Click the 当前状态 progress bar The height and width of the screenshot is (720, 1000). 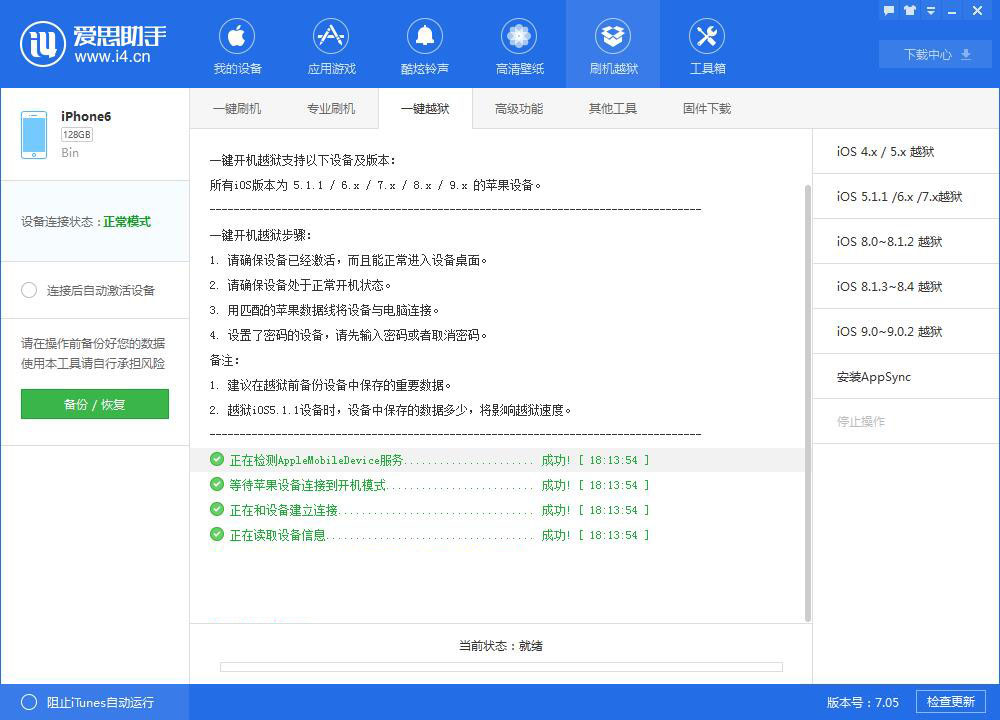pyautogui.click(x=501, y=666)
